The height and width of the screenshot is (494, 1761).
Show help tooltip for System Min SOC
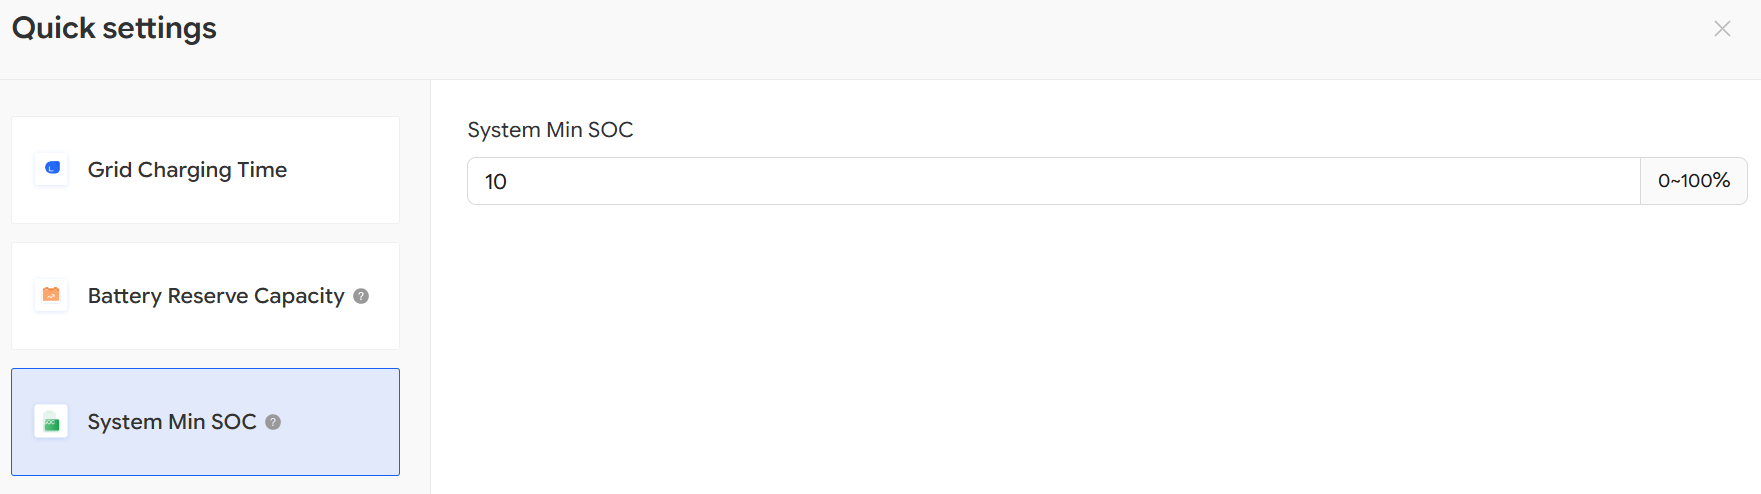(x=273, y=422)
